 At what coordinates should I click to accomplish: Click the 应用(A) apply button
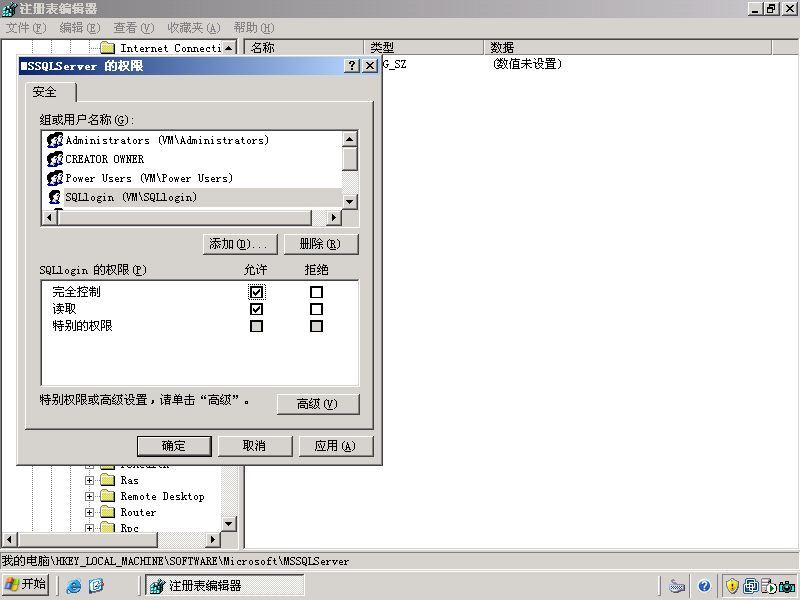(335, 446)
